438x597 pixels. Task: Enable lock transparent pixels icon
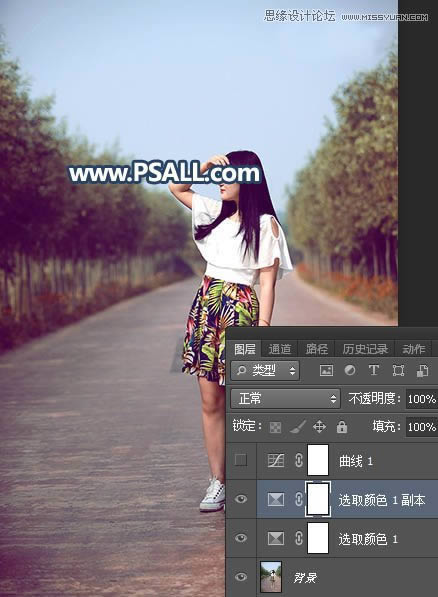pos(275,427)
